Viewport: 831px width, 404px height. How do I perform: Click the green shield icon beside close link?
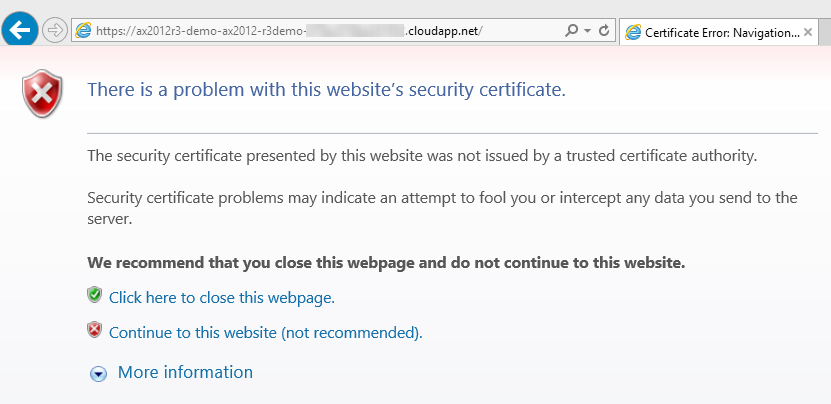coord(95,295)
